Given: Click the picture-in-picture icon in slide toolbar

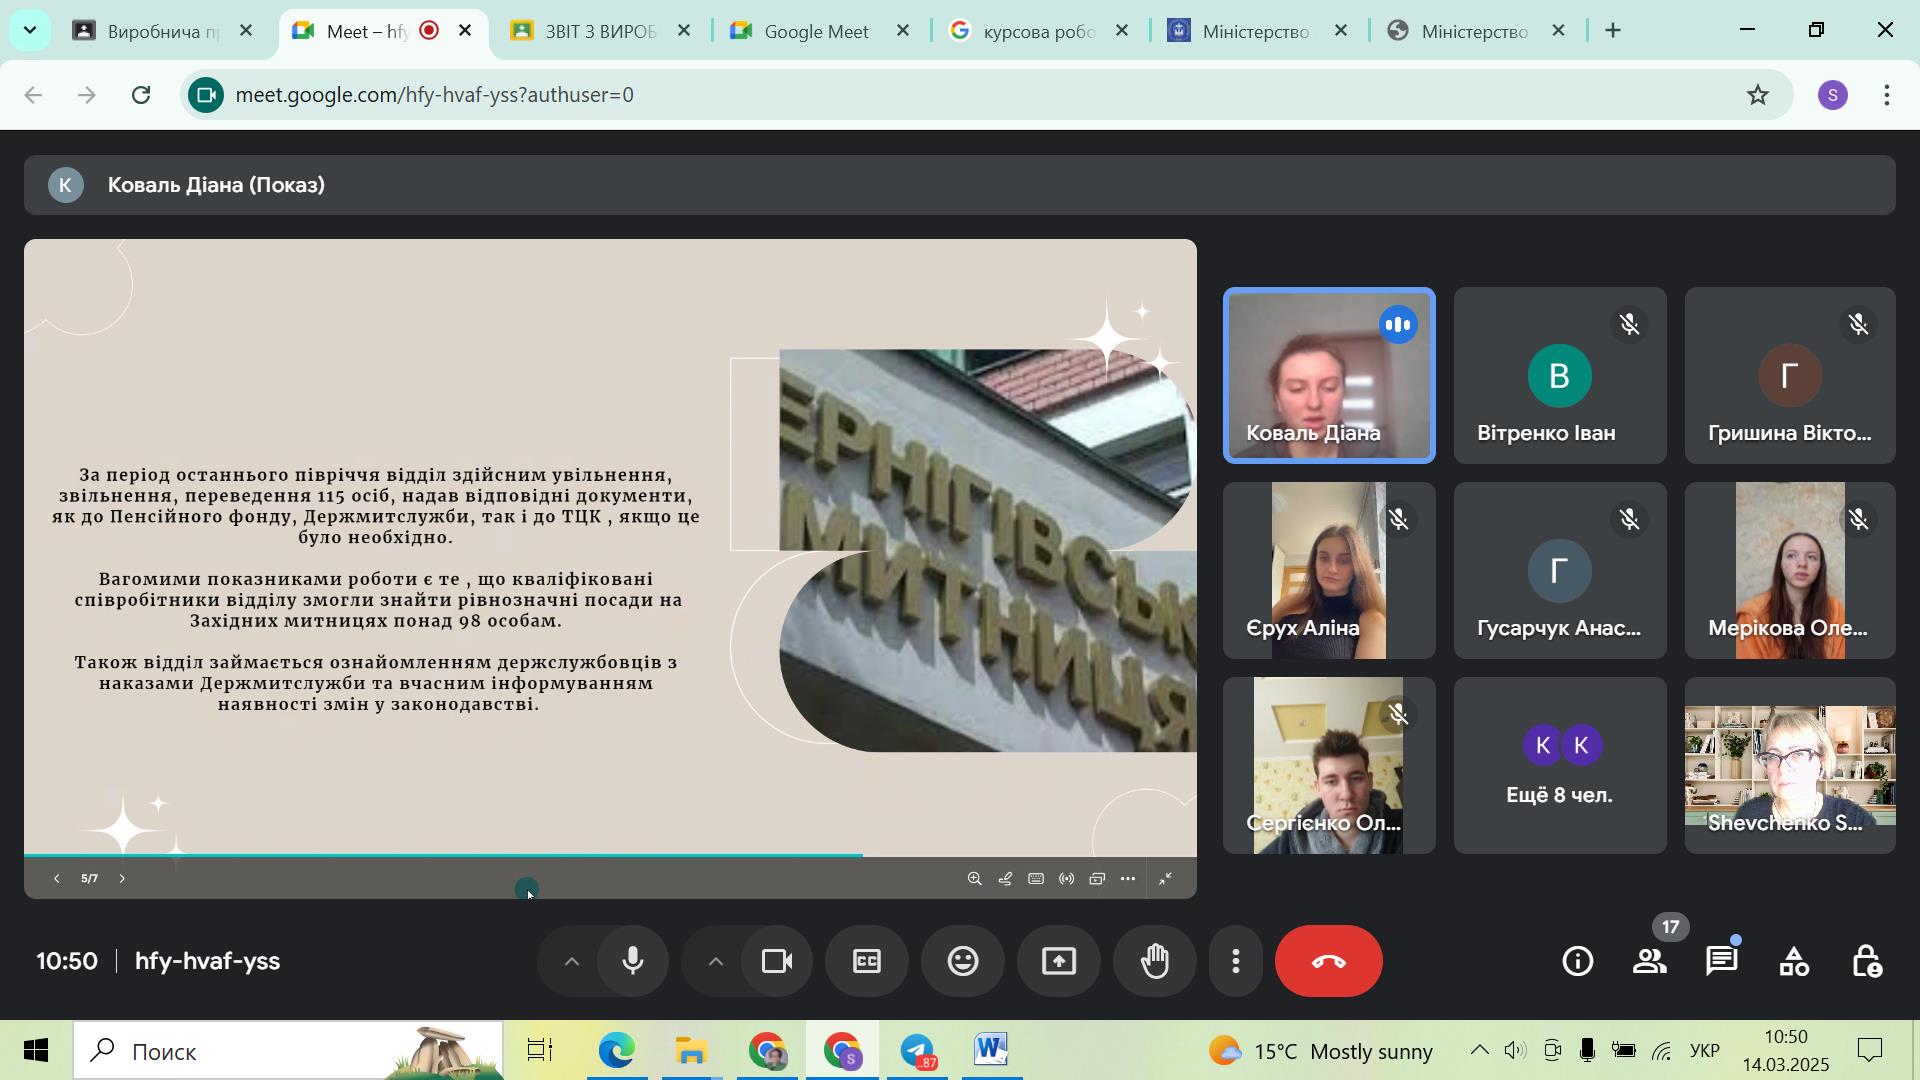Looking at the screenshot, I should pos(1097,879).
